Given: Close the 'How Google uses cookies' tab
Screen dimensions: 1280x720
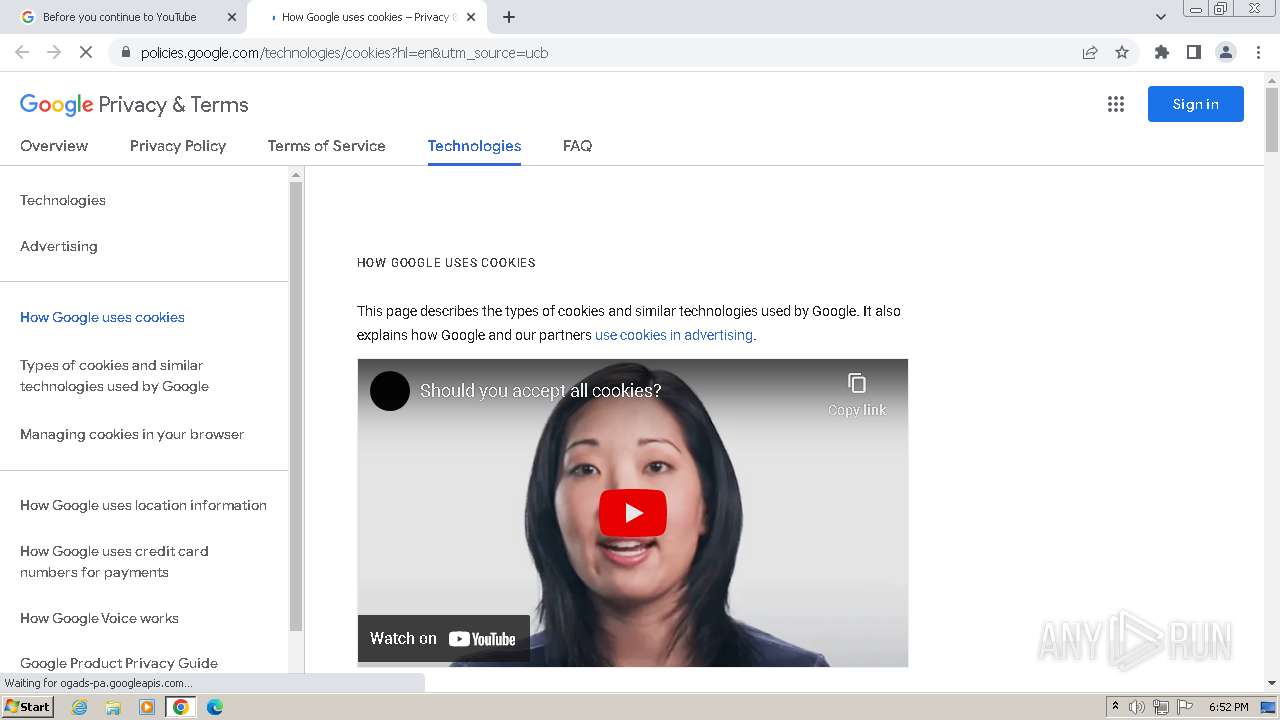Looking at the screenshot, I should pos(471,17).
